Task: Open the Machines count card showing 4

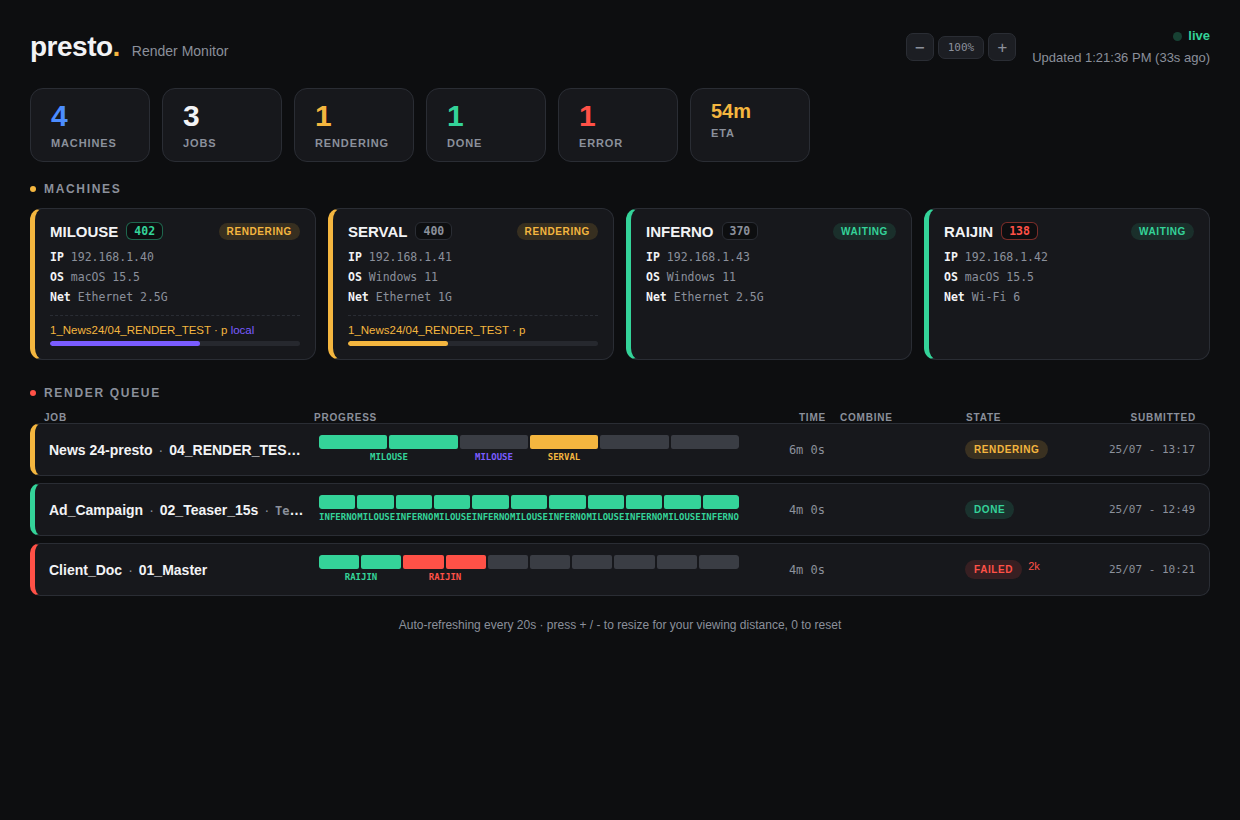Action: click(90, 125)
